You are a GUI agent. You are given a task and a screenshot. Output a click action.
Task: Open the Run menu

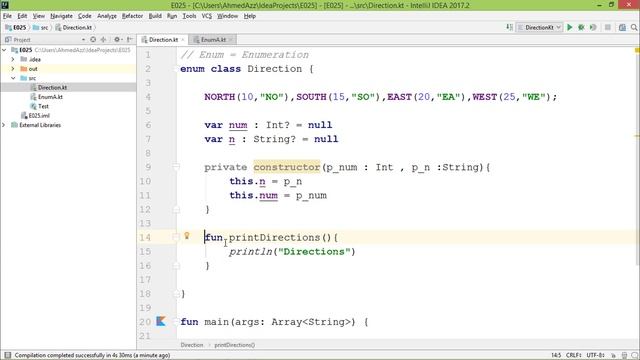point(172,16)
